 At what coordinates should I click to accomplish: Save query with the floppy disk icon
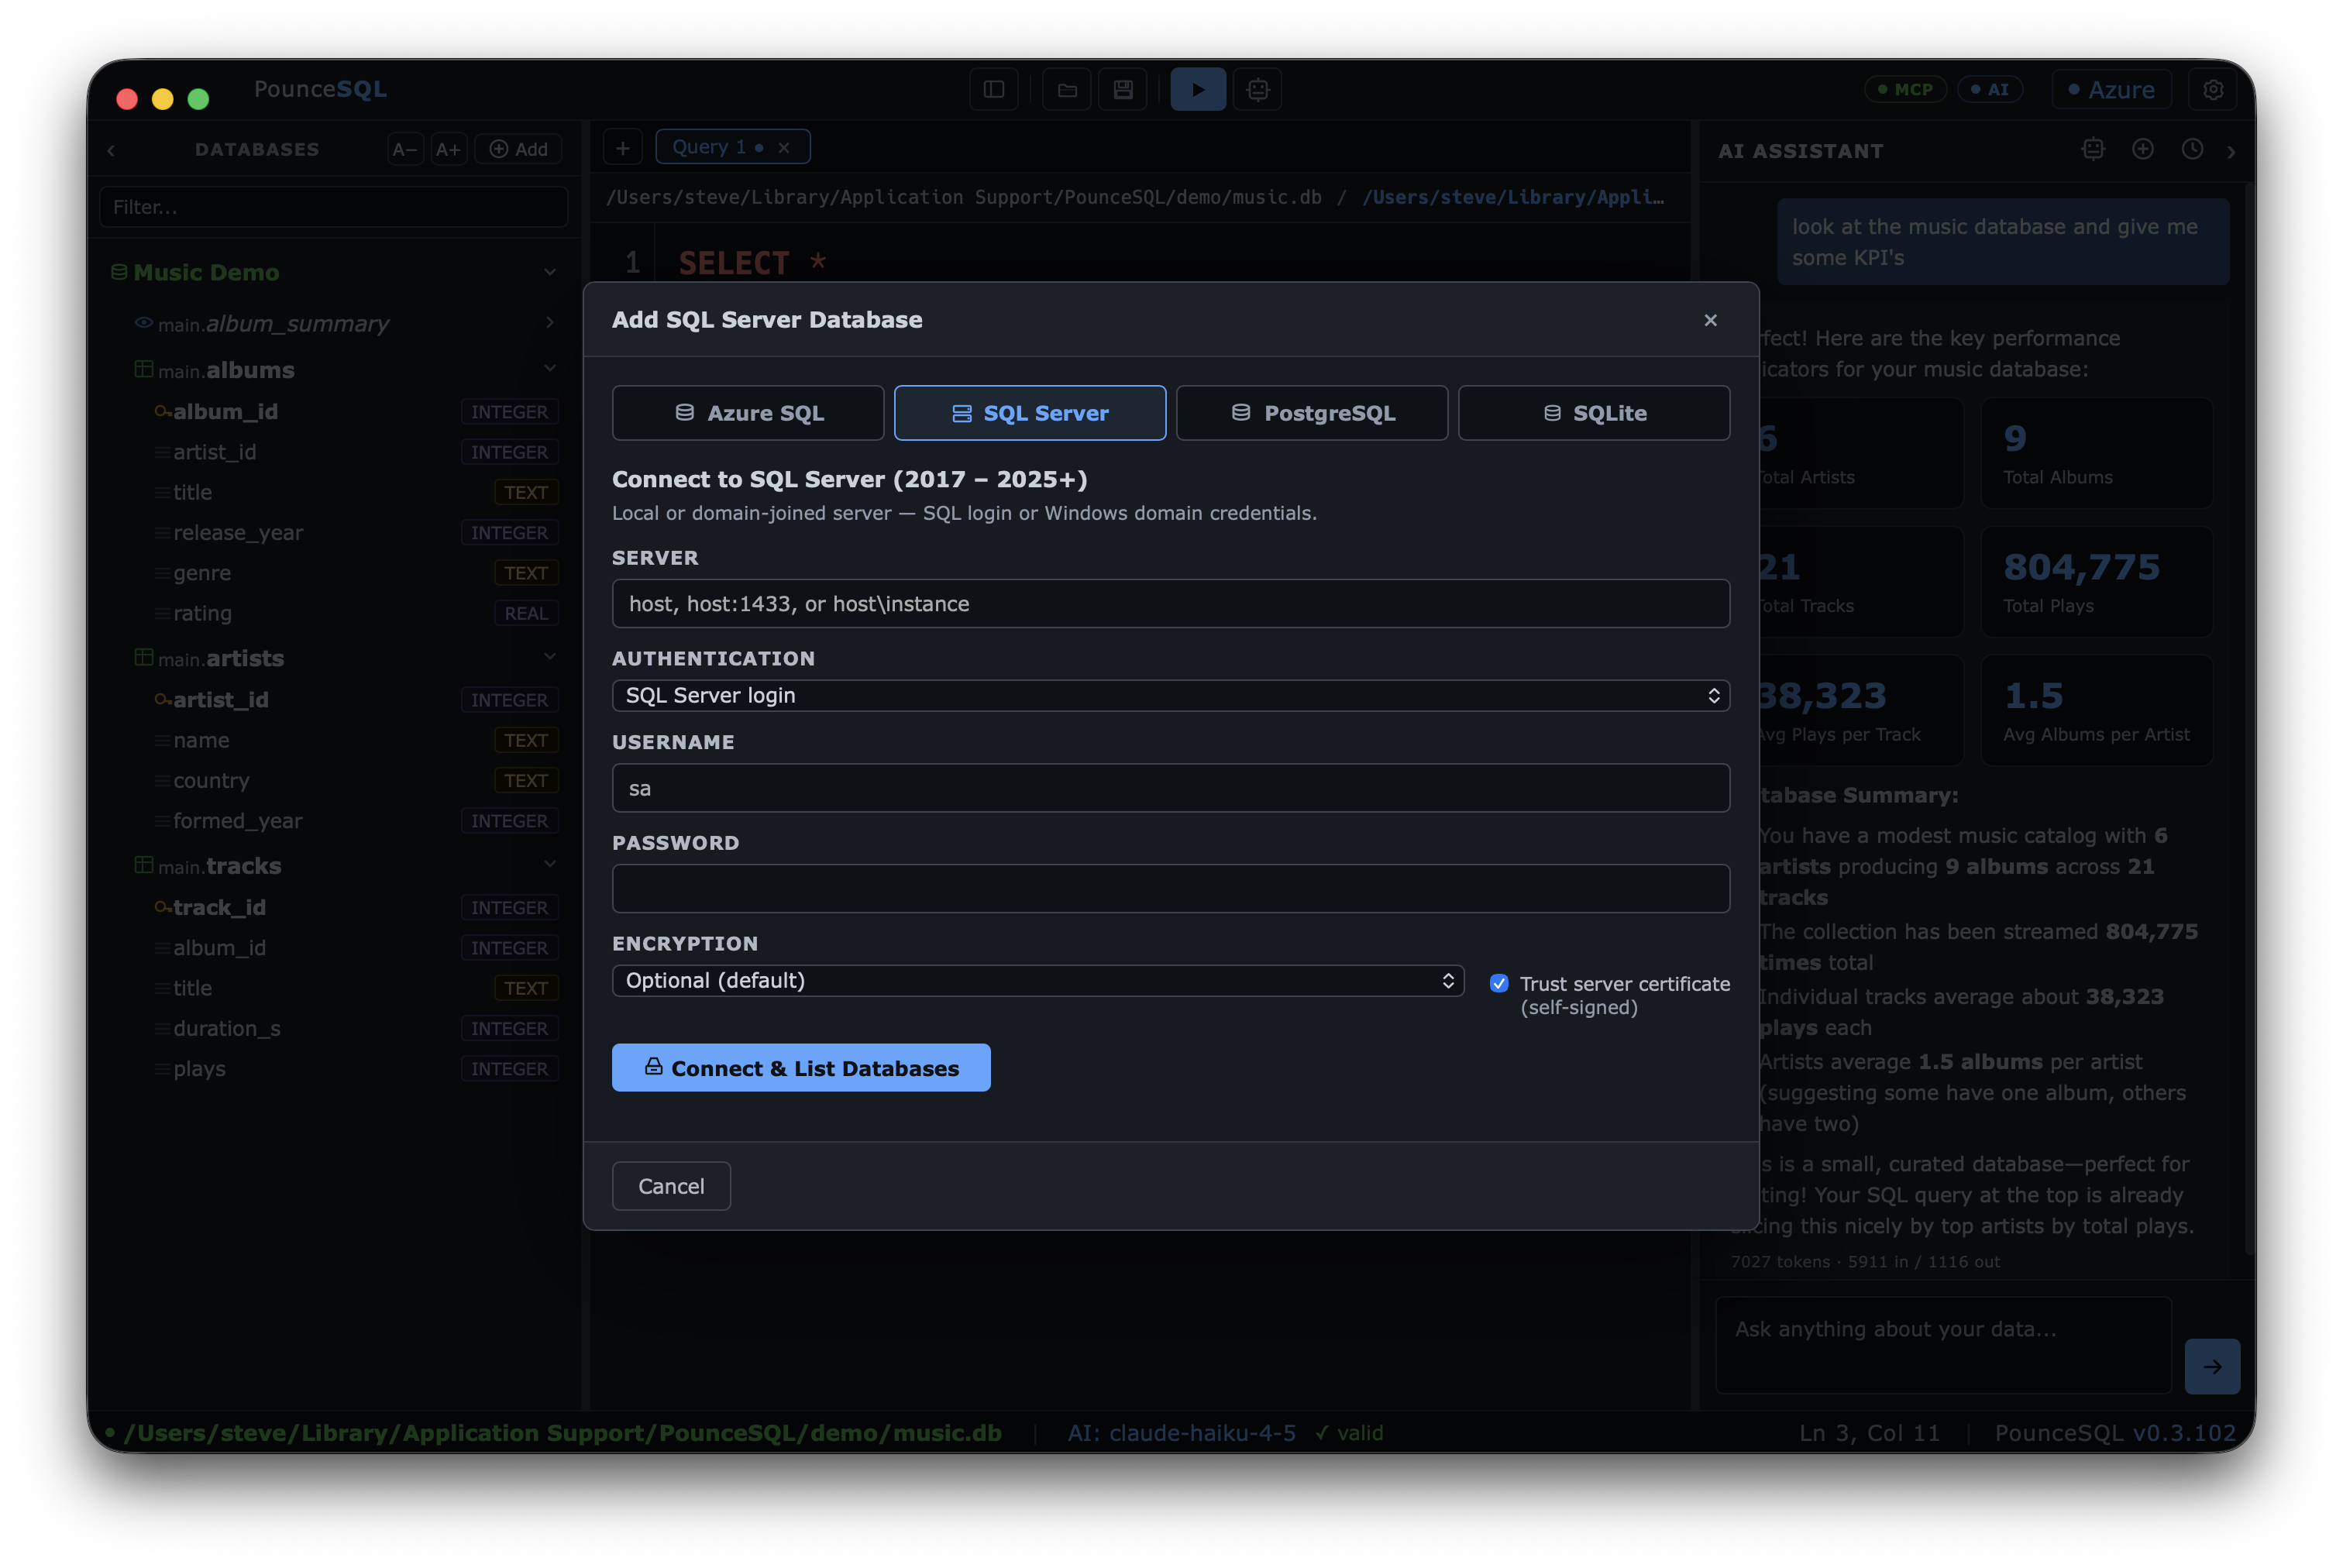click(1123, 90)
